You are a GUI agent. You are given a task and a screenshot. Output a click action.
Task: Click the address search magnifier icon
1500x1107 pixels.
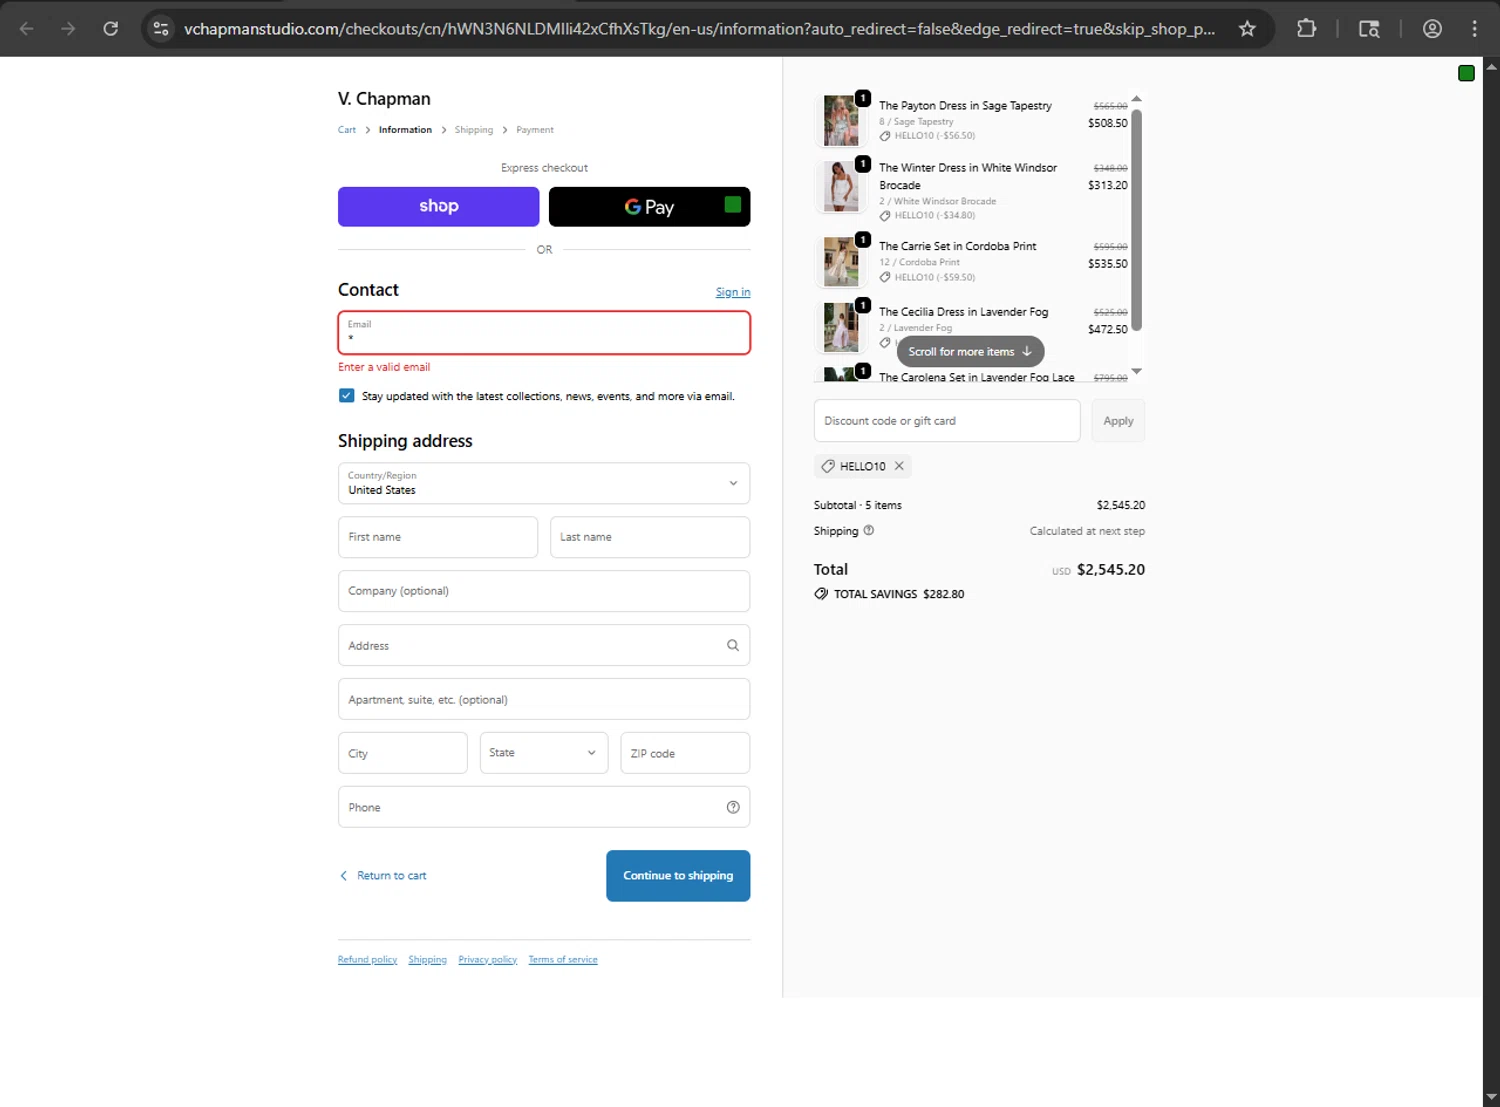point(733,645)
